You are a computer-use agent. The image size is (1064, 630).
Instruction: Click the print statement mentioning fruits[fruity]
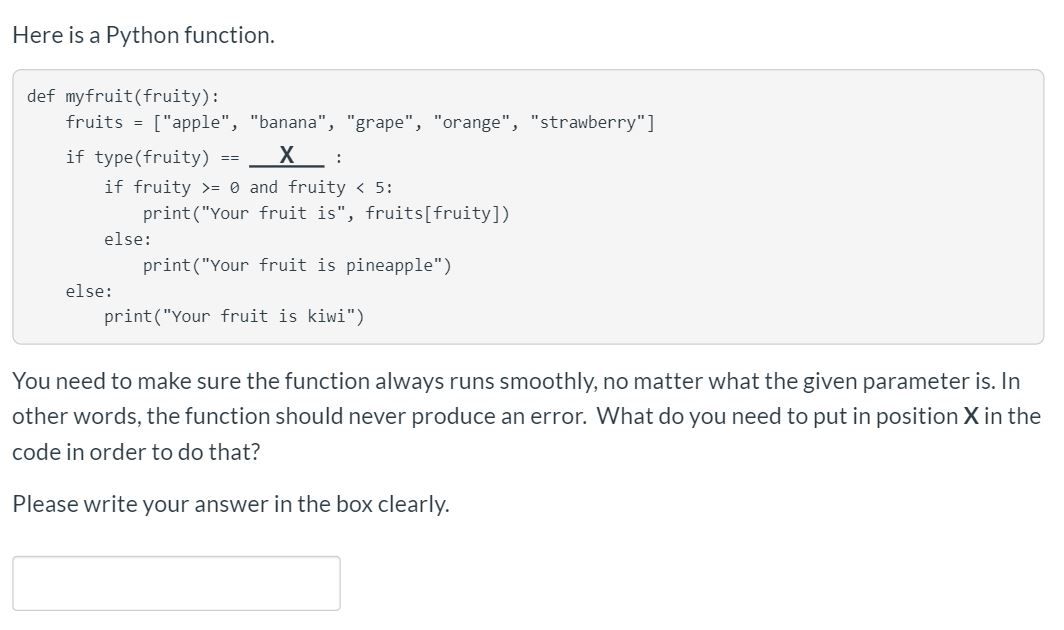click(x=325, y=212)
